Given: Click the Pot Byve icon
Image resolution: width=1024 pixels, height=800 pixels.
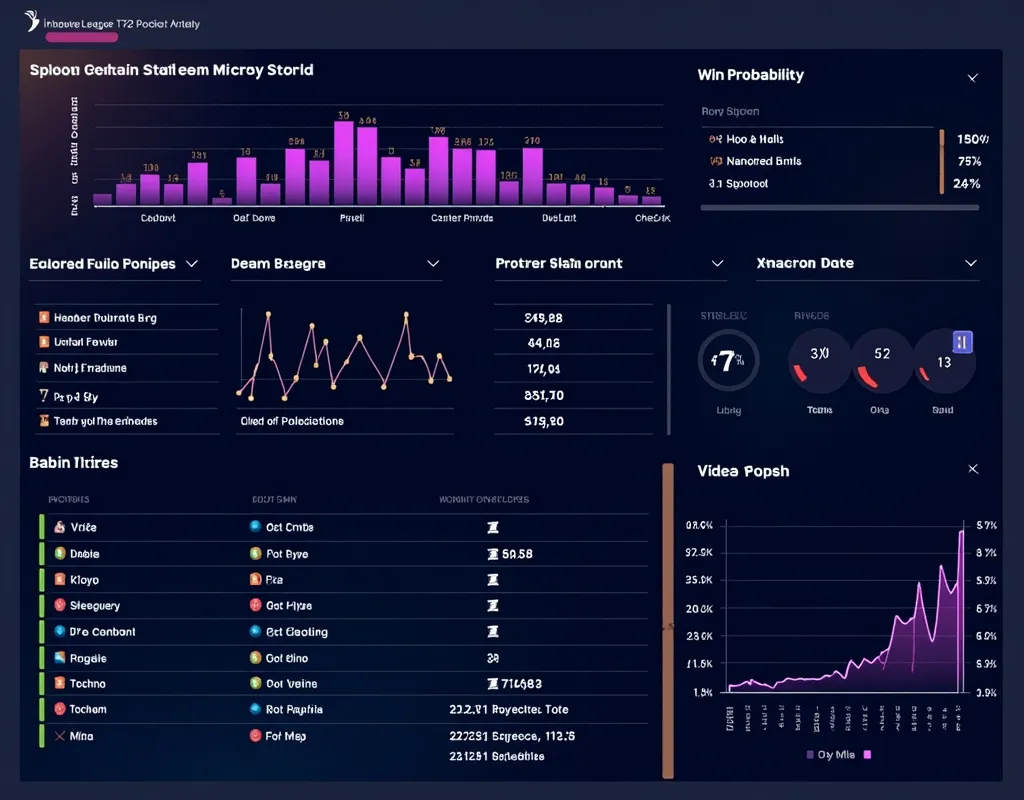Looking at the screenshot, I should [255, 553].
